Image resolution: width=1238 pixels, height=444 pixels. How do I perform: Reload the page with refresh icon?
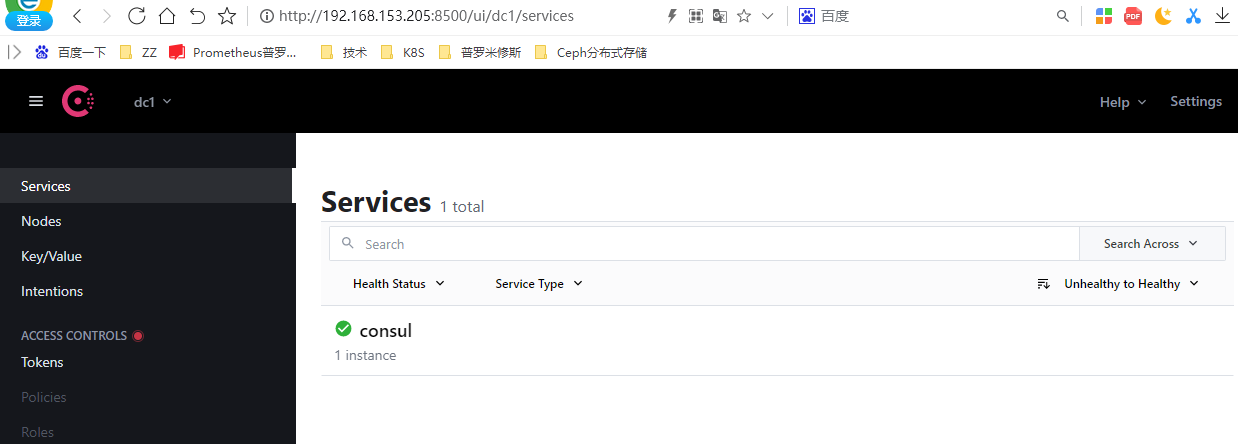137,16
